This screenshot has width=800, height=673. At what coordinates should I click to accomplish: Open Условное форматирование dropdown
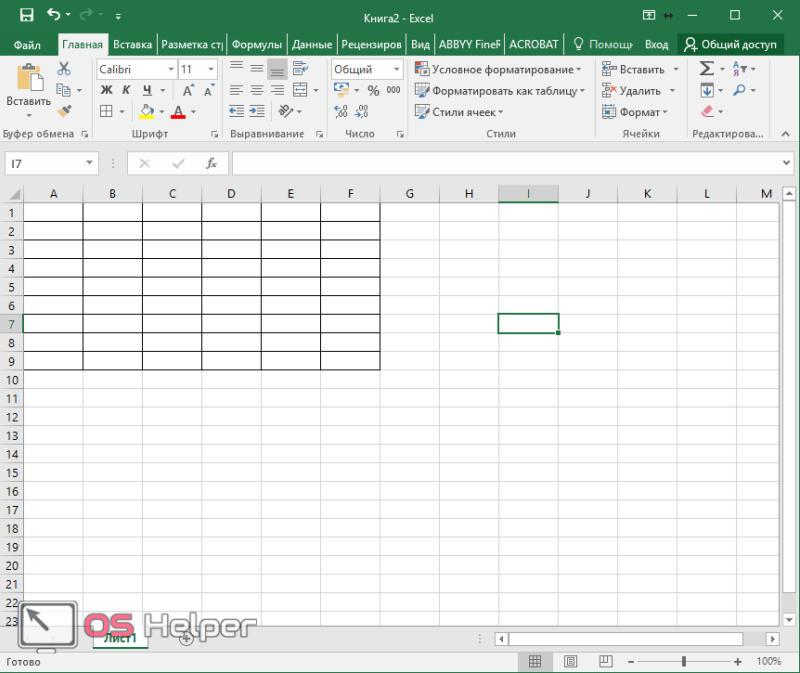click(498, 69)
